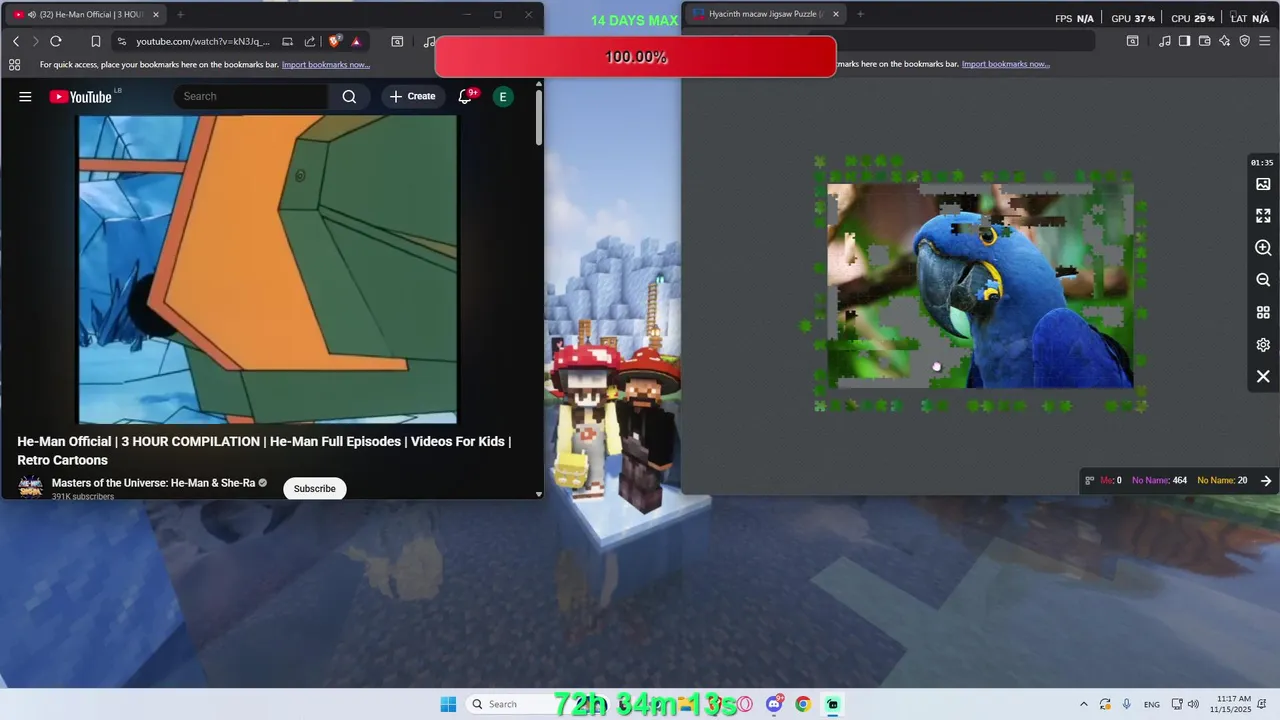
Task: Open the browser hamburger menu in the puzzle window
Action: (1265, 41)
